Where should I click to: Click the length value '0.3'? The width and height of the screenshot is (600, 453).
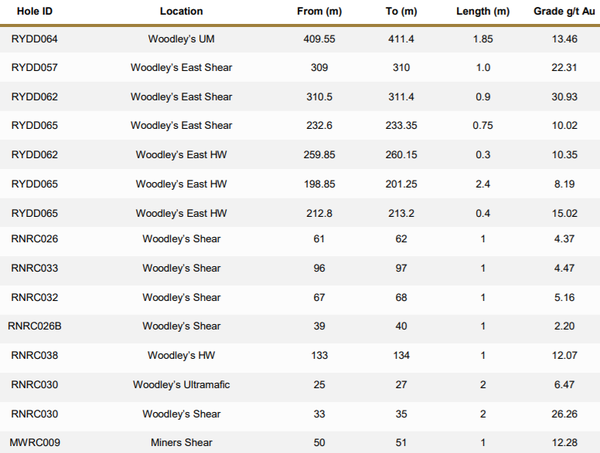click(x=483, y=155)
